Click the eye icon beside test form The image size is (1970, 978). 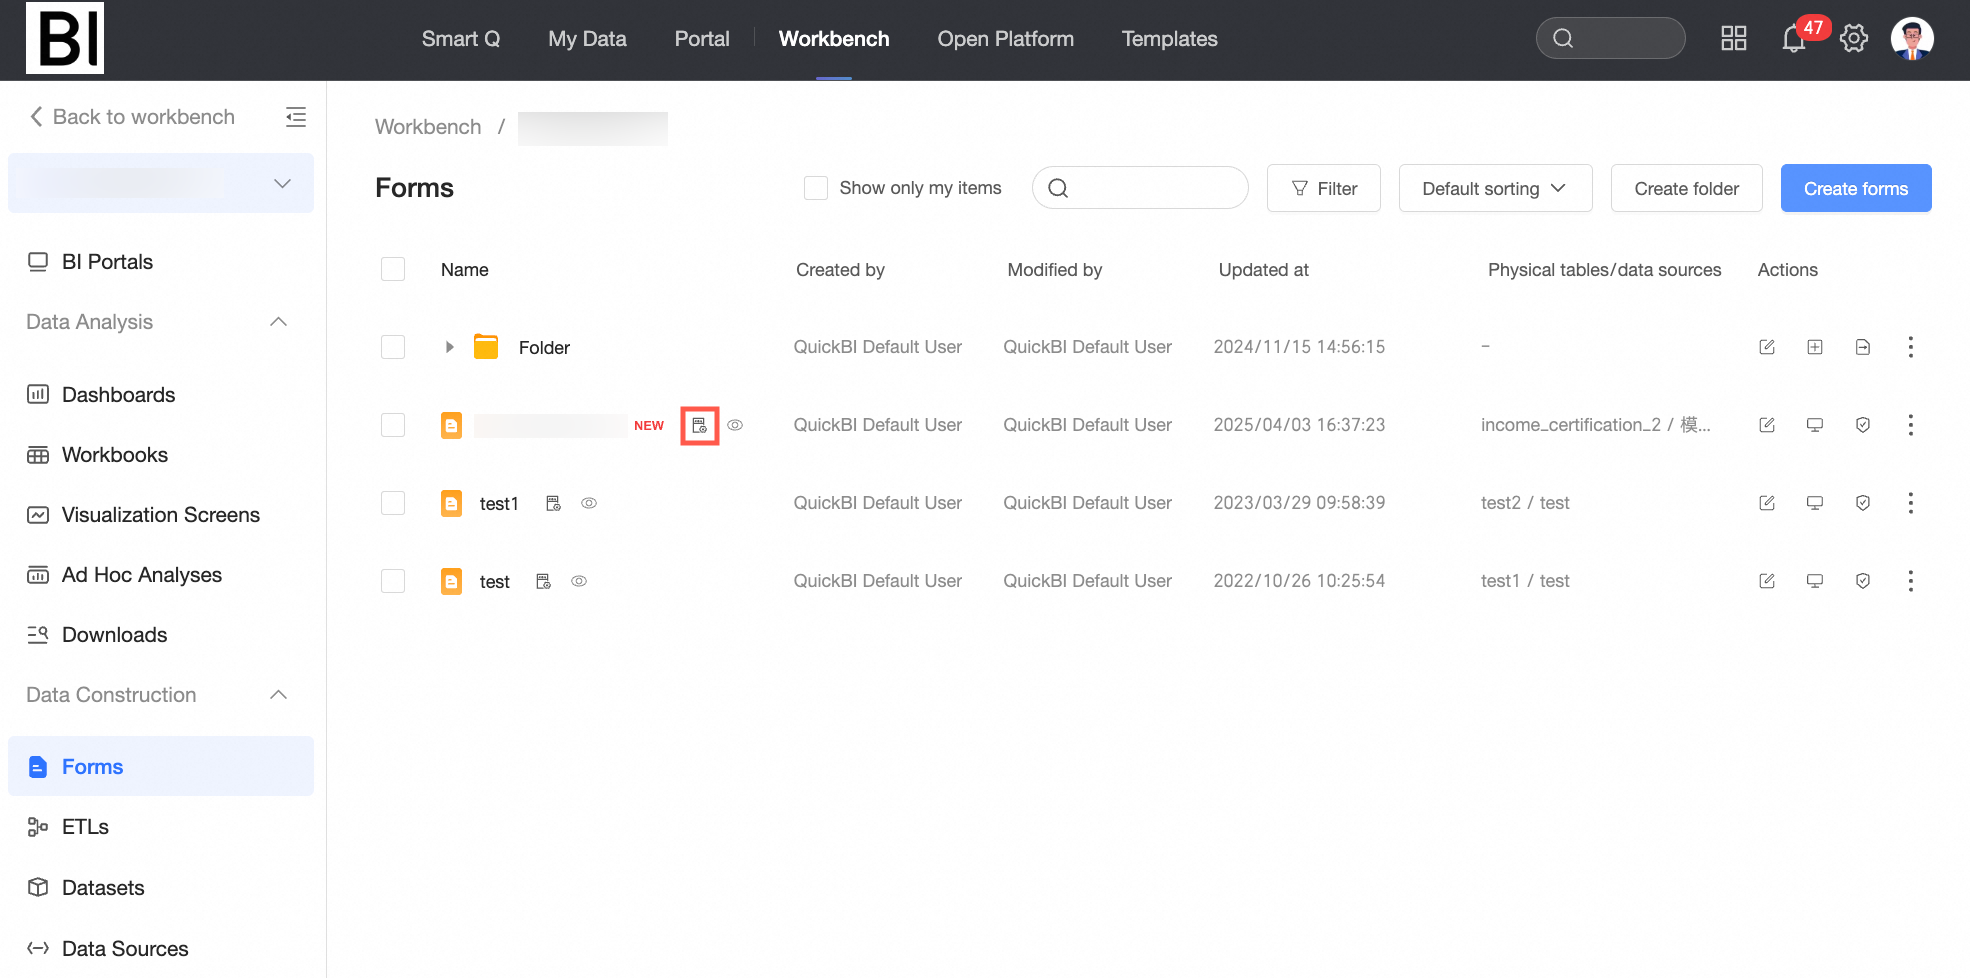tap(579, 581)
